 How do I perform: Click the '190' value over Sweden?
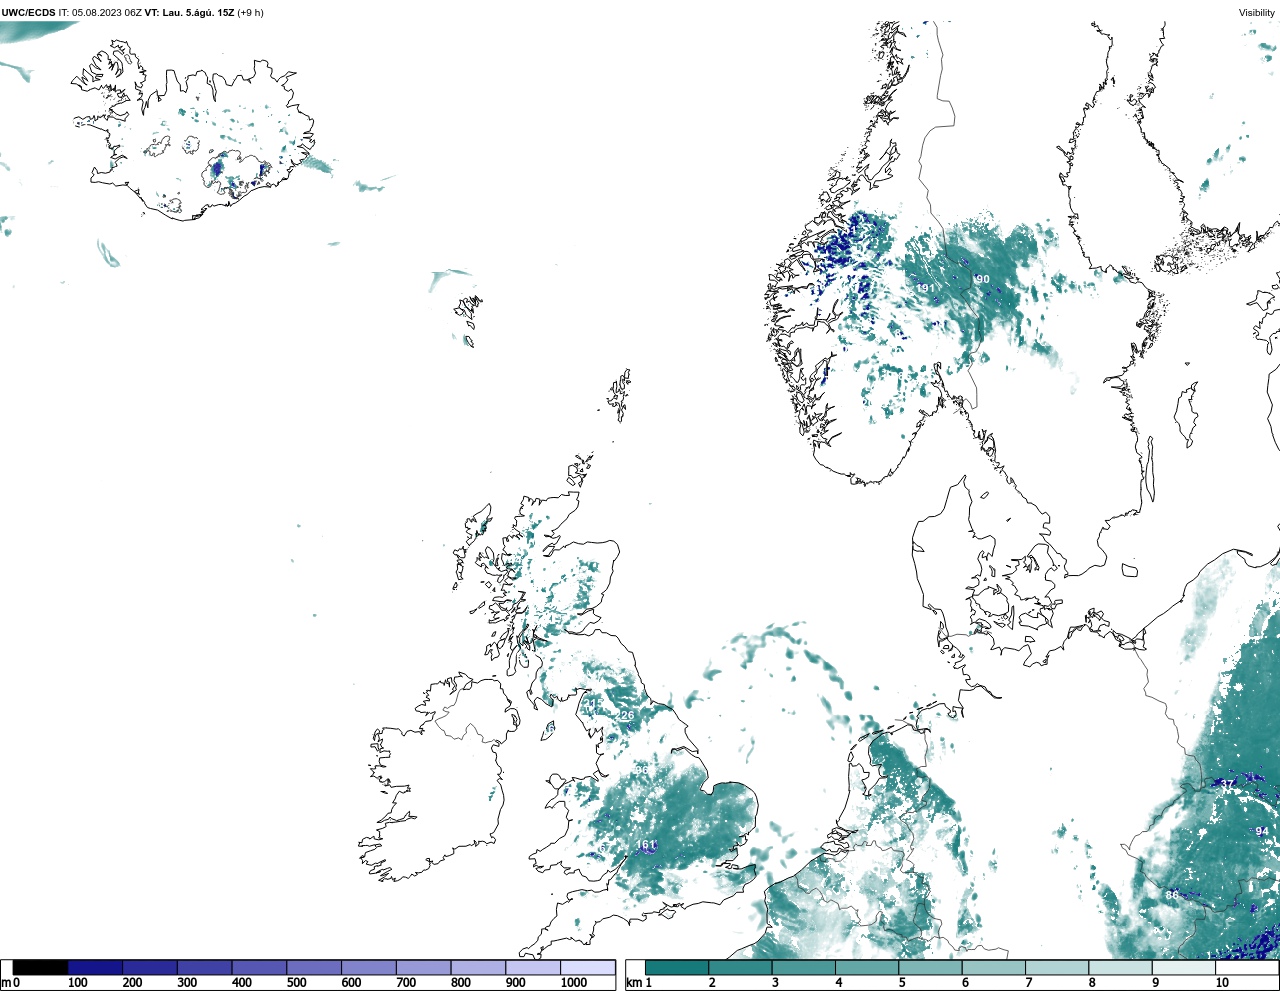[981, 279]
